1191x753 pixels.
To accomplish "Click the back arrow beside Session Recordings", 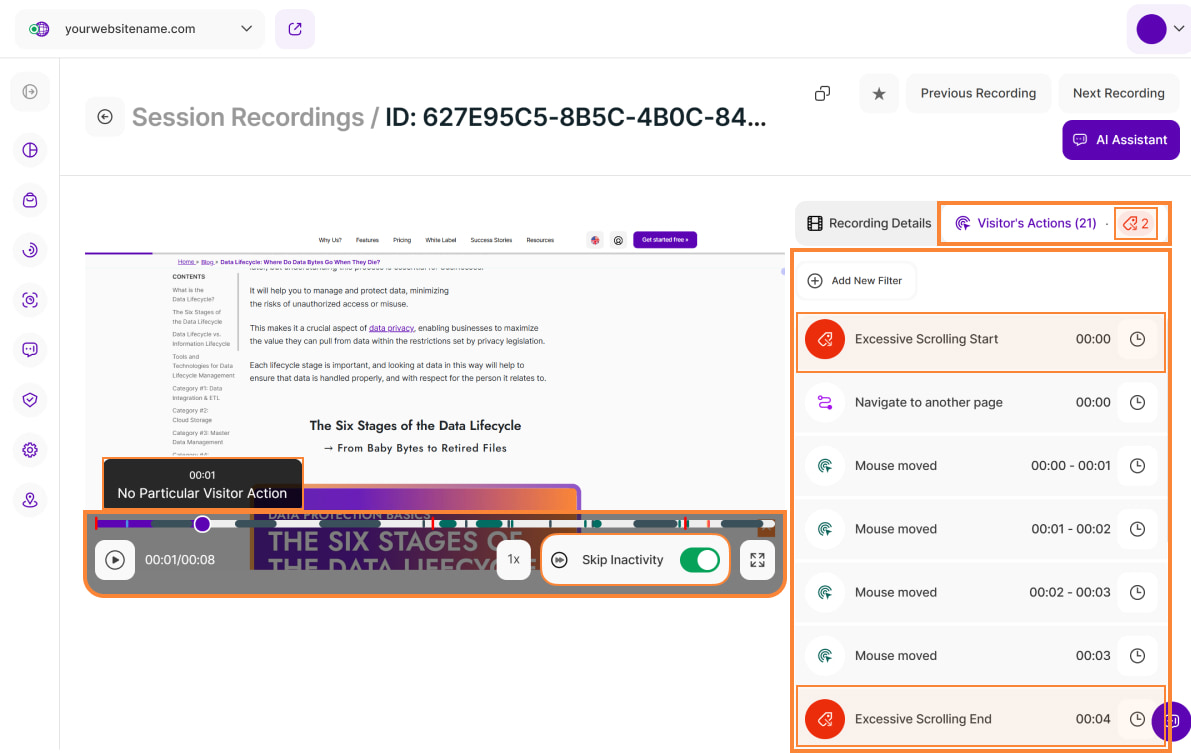I will (105, 117).
